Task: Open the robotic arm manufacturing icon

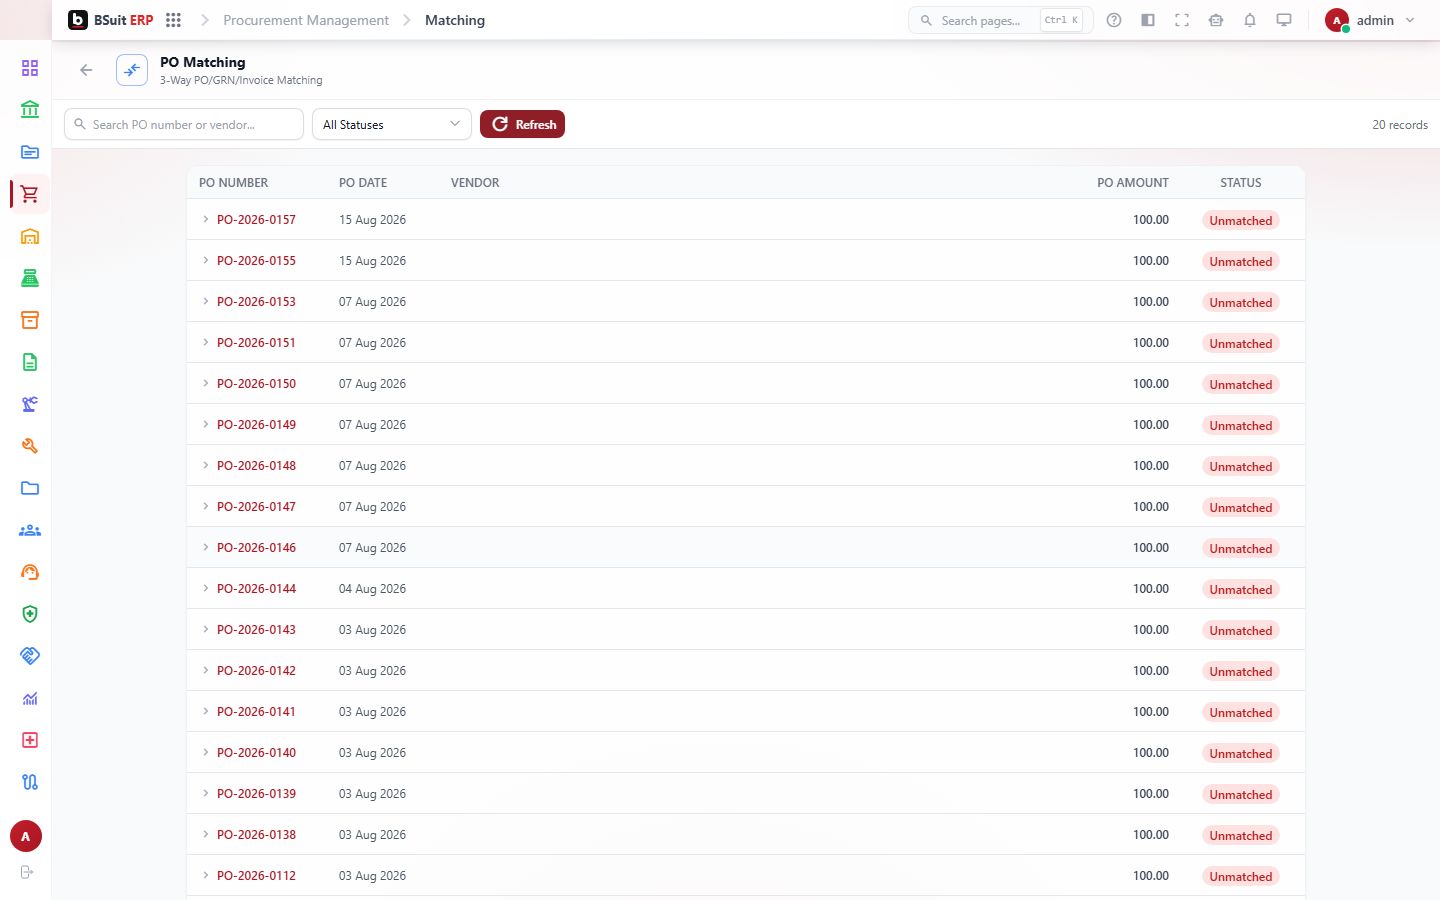Action: point(30,404)
